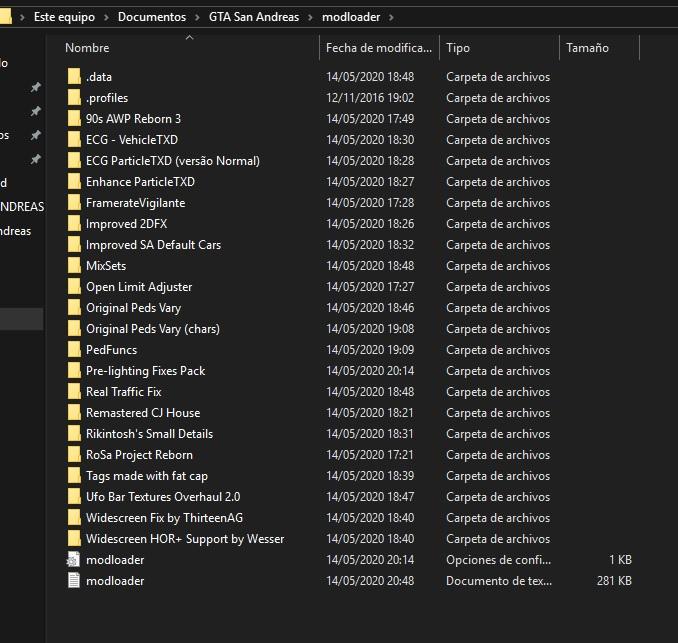Click the ECG - VehicleTXD folder icon
Viewport: 678px width, 643px height.
click(74, 140)
